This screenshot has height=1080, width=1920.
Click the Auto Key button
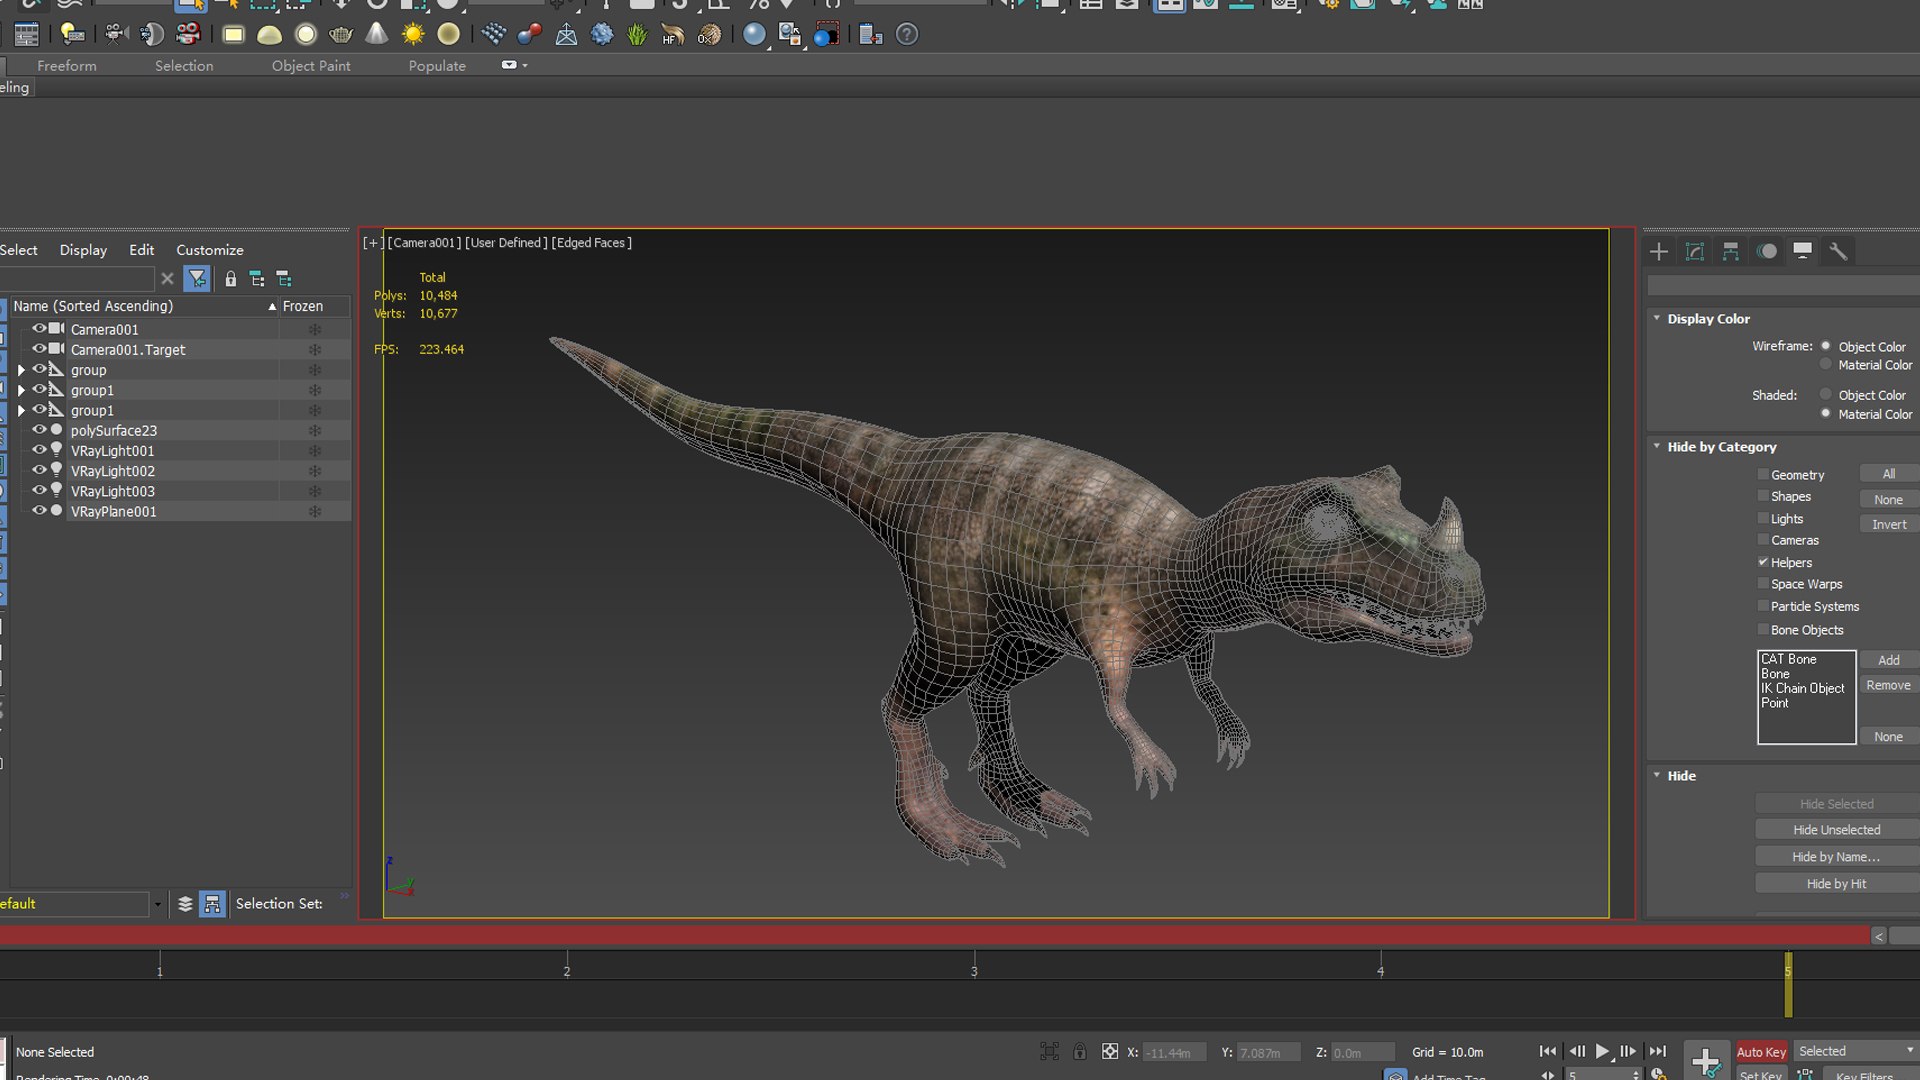tap(1761, 1052)
